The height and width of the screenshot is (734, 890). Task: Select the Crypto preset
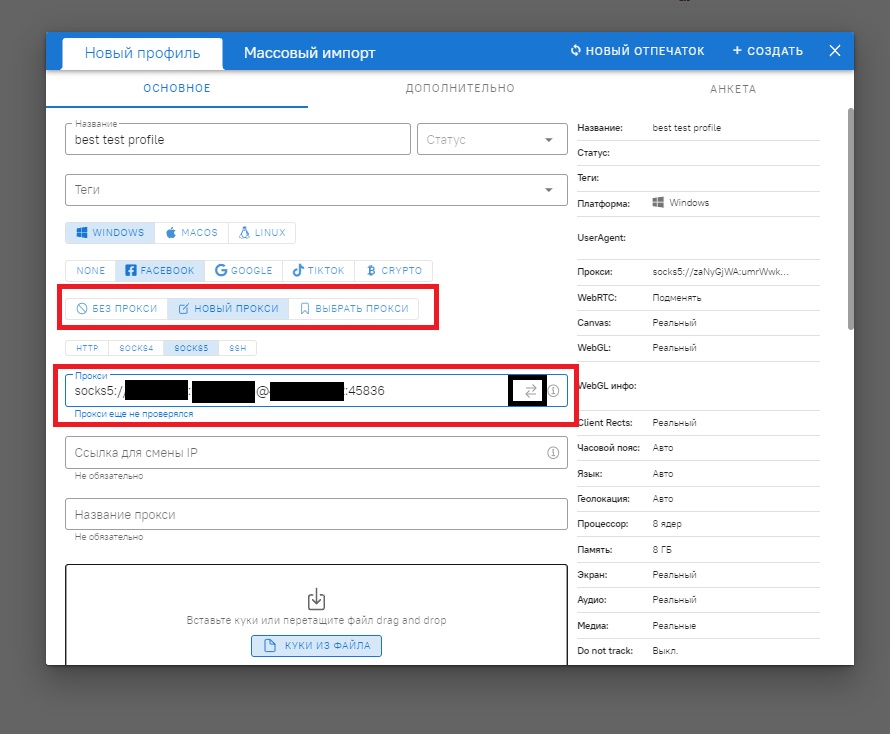394,270
